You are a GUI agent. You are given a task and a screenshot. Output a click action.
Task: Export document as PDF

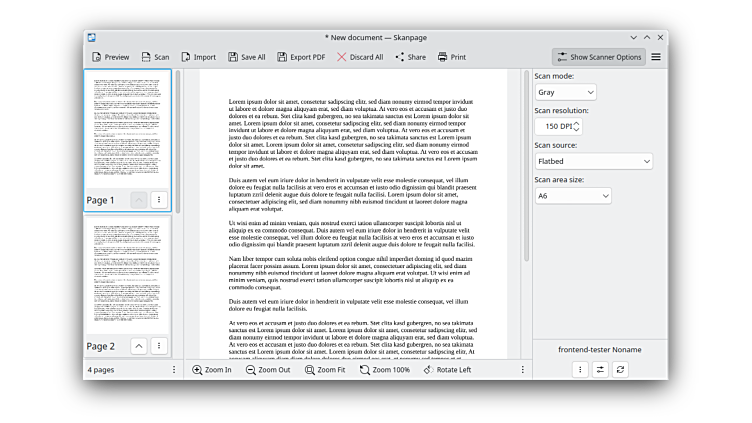pos(301,57)
